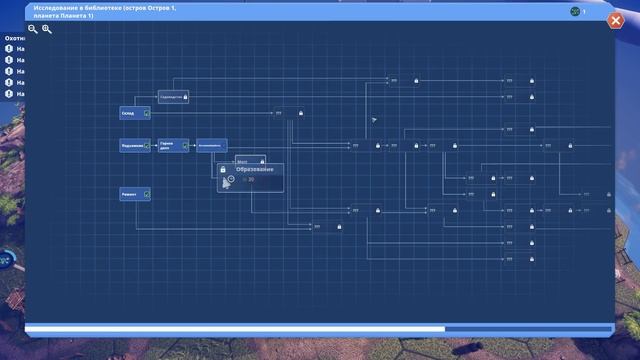Zoom in the research tree
Screen dimensions: 640x360
[47, 29]
